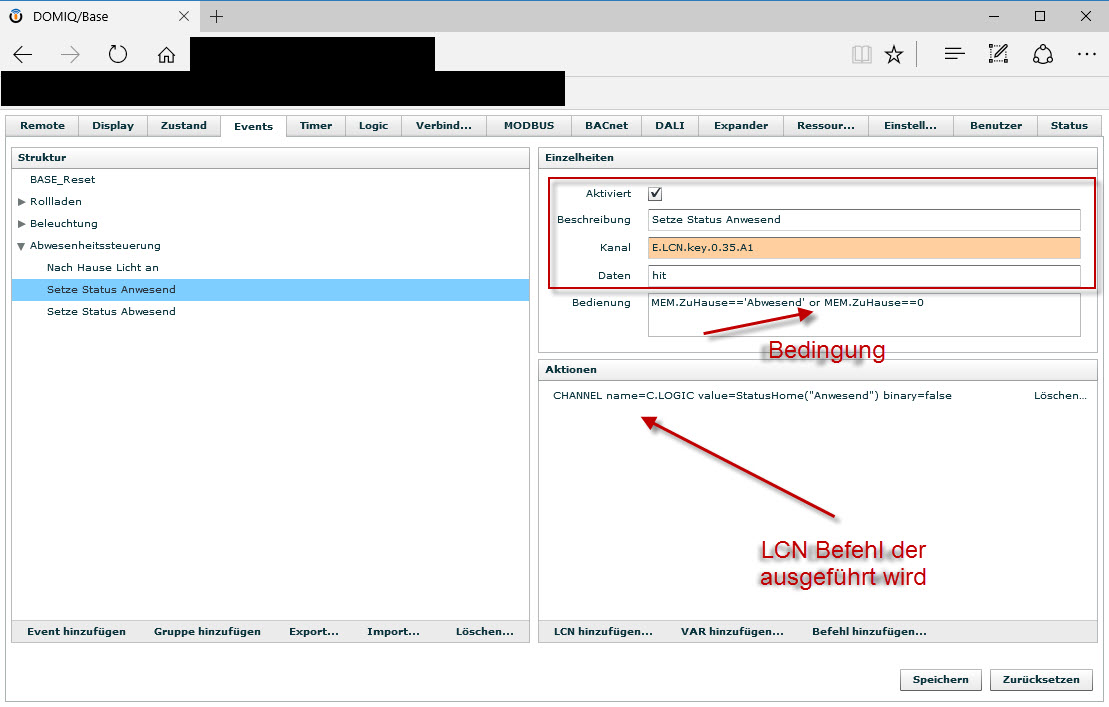
Task: Open a new browser tab
Action: point(216,16)
